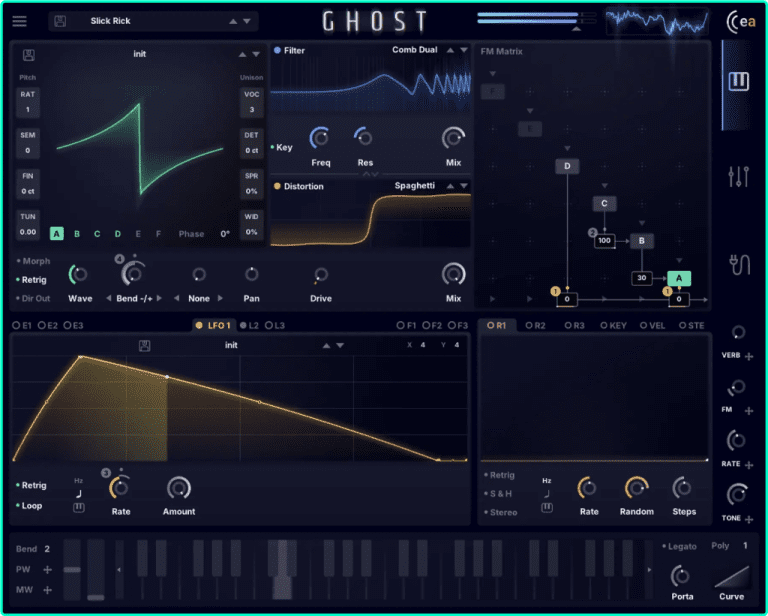Open the mixer sliders sidebar icon
768x616 pixels.
click(739, 176)
